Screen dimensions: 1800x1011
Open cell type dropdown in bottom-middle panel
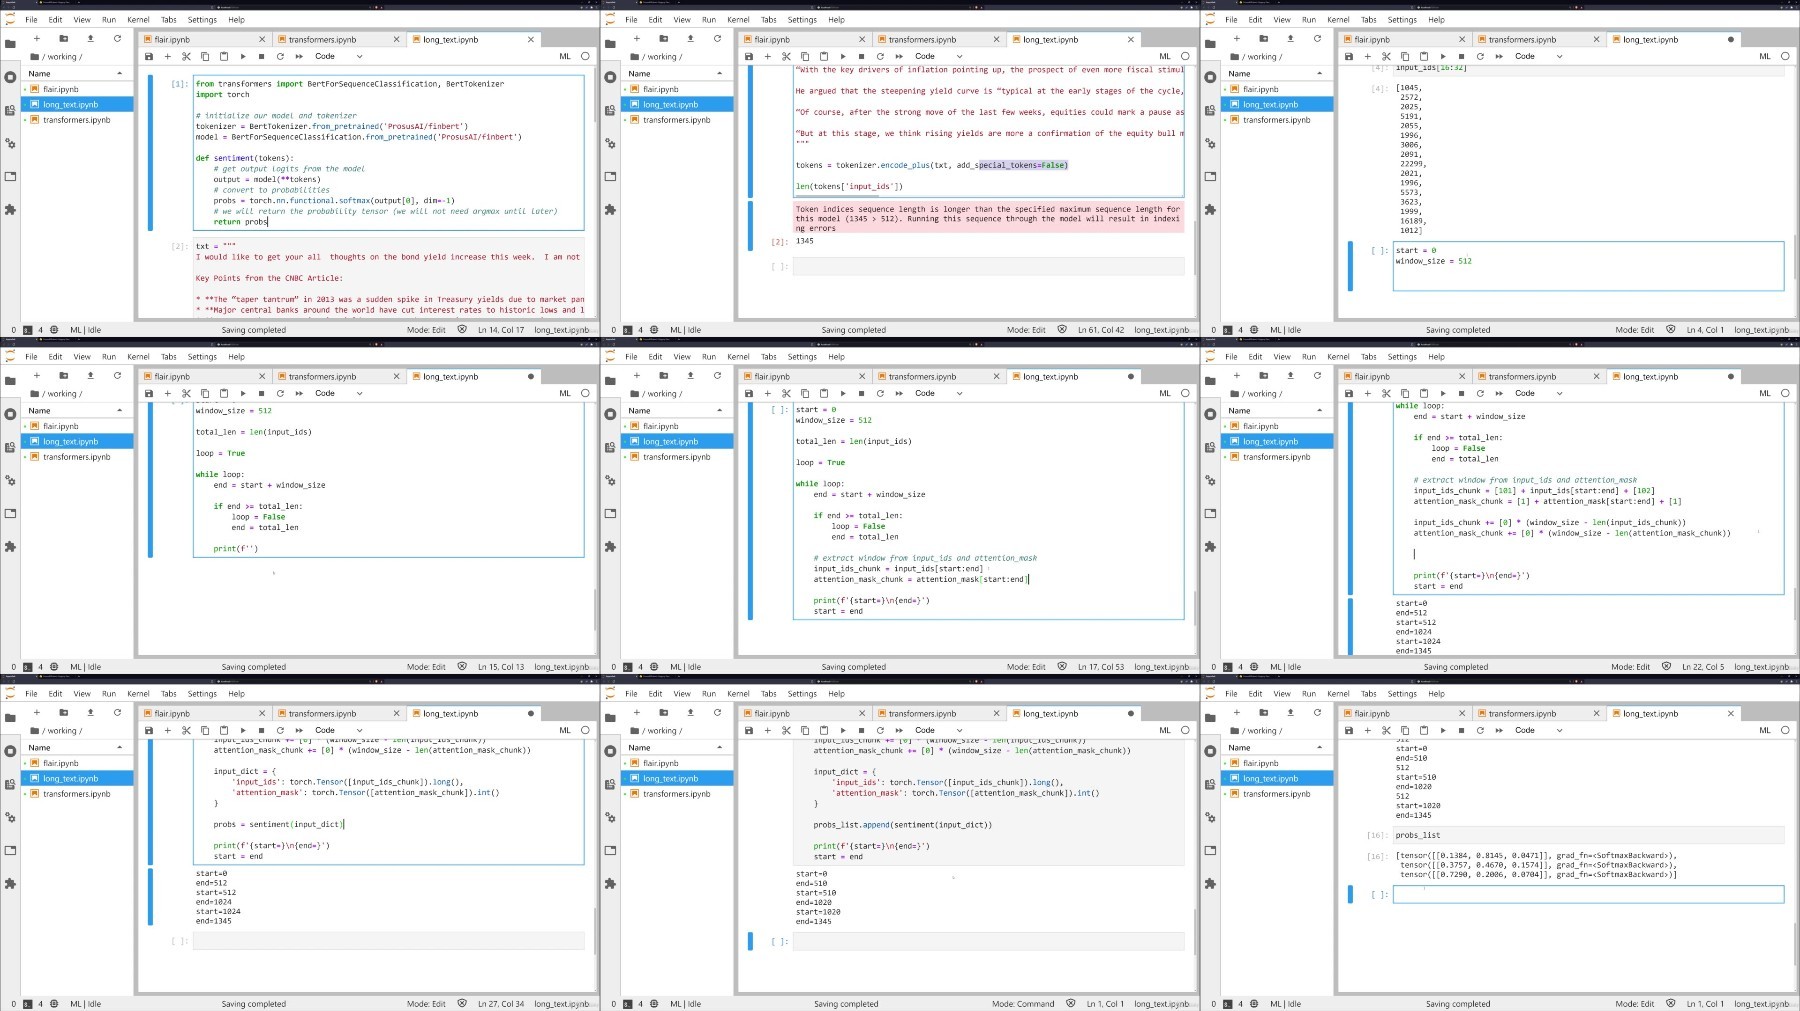pos(938,730)
